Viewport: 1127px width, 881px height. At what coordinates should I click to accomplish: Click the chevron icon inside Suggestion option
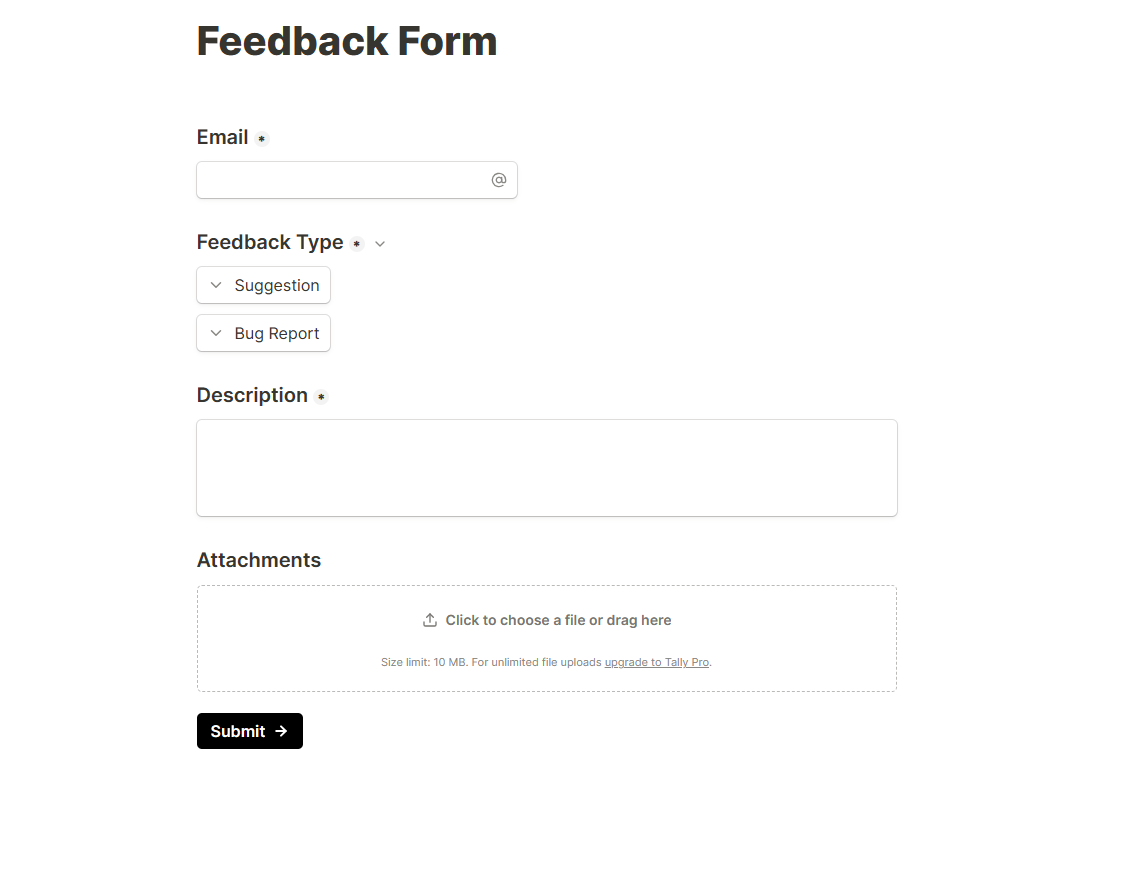point(216,285)
